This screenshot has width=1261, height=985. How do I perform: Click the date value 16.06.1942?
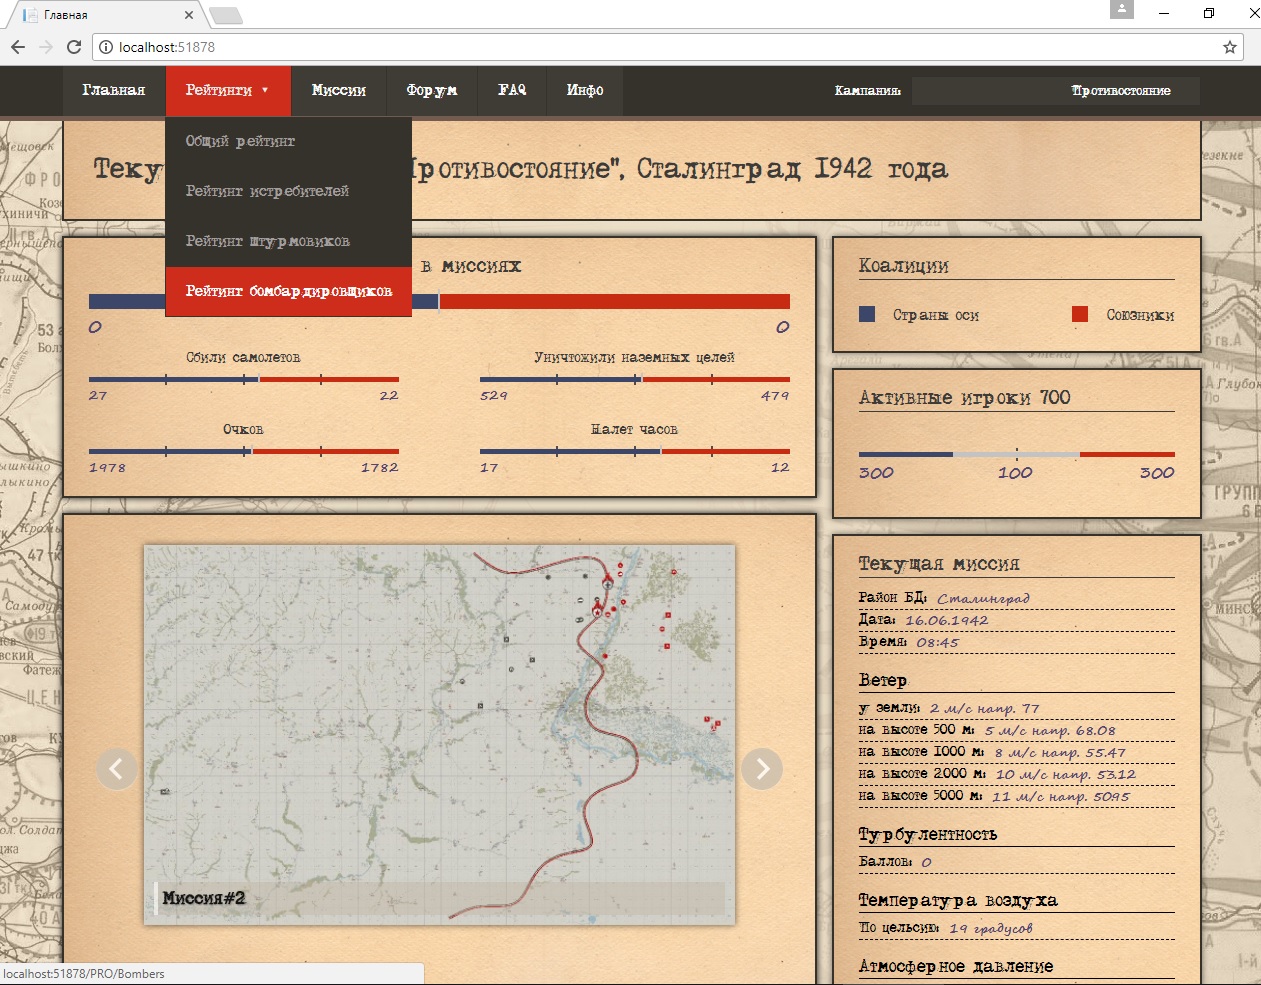[x=946, y=620]
